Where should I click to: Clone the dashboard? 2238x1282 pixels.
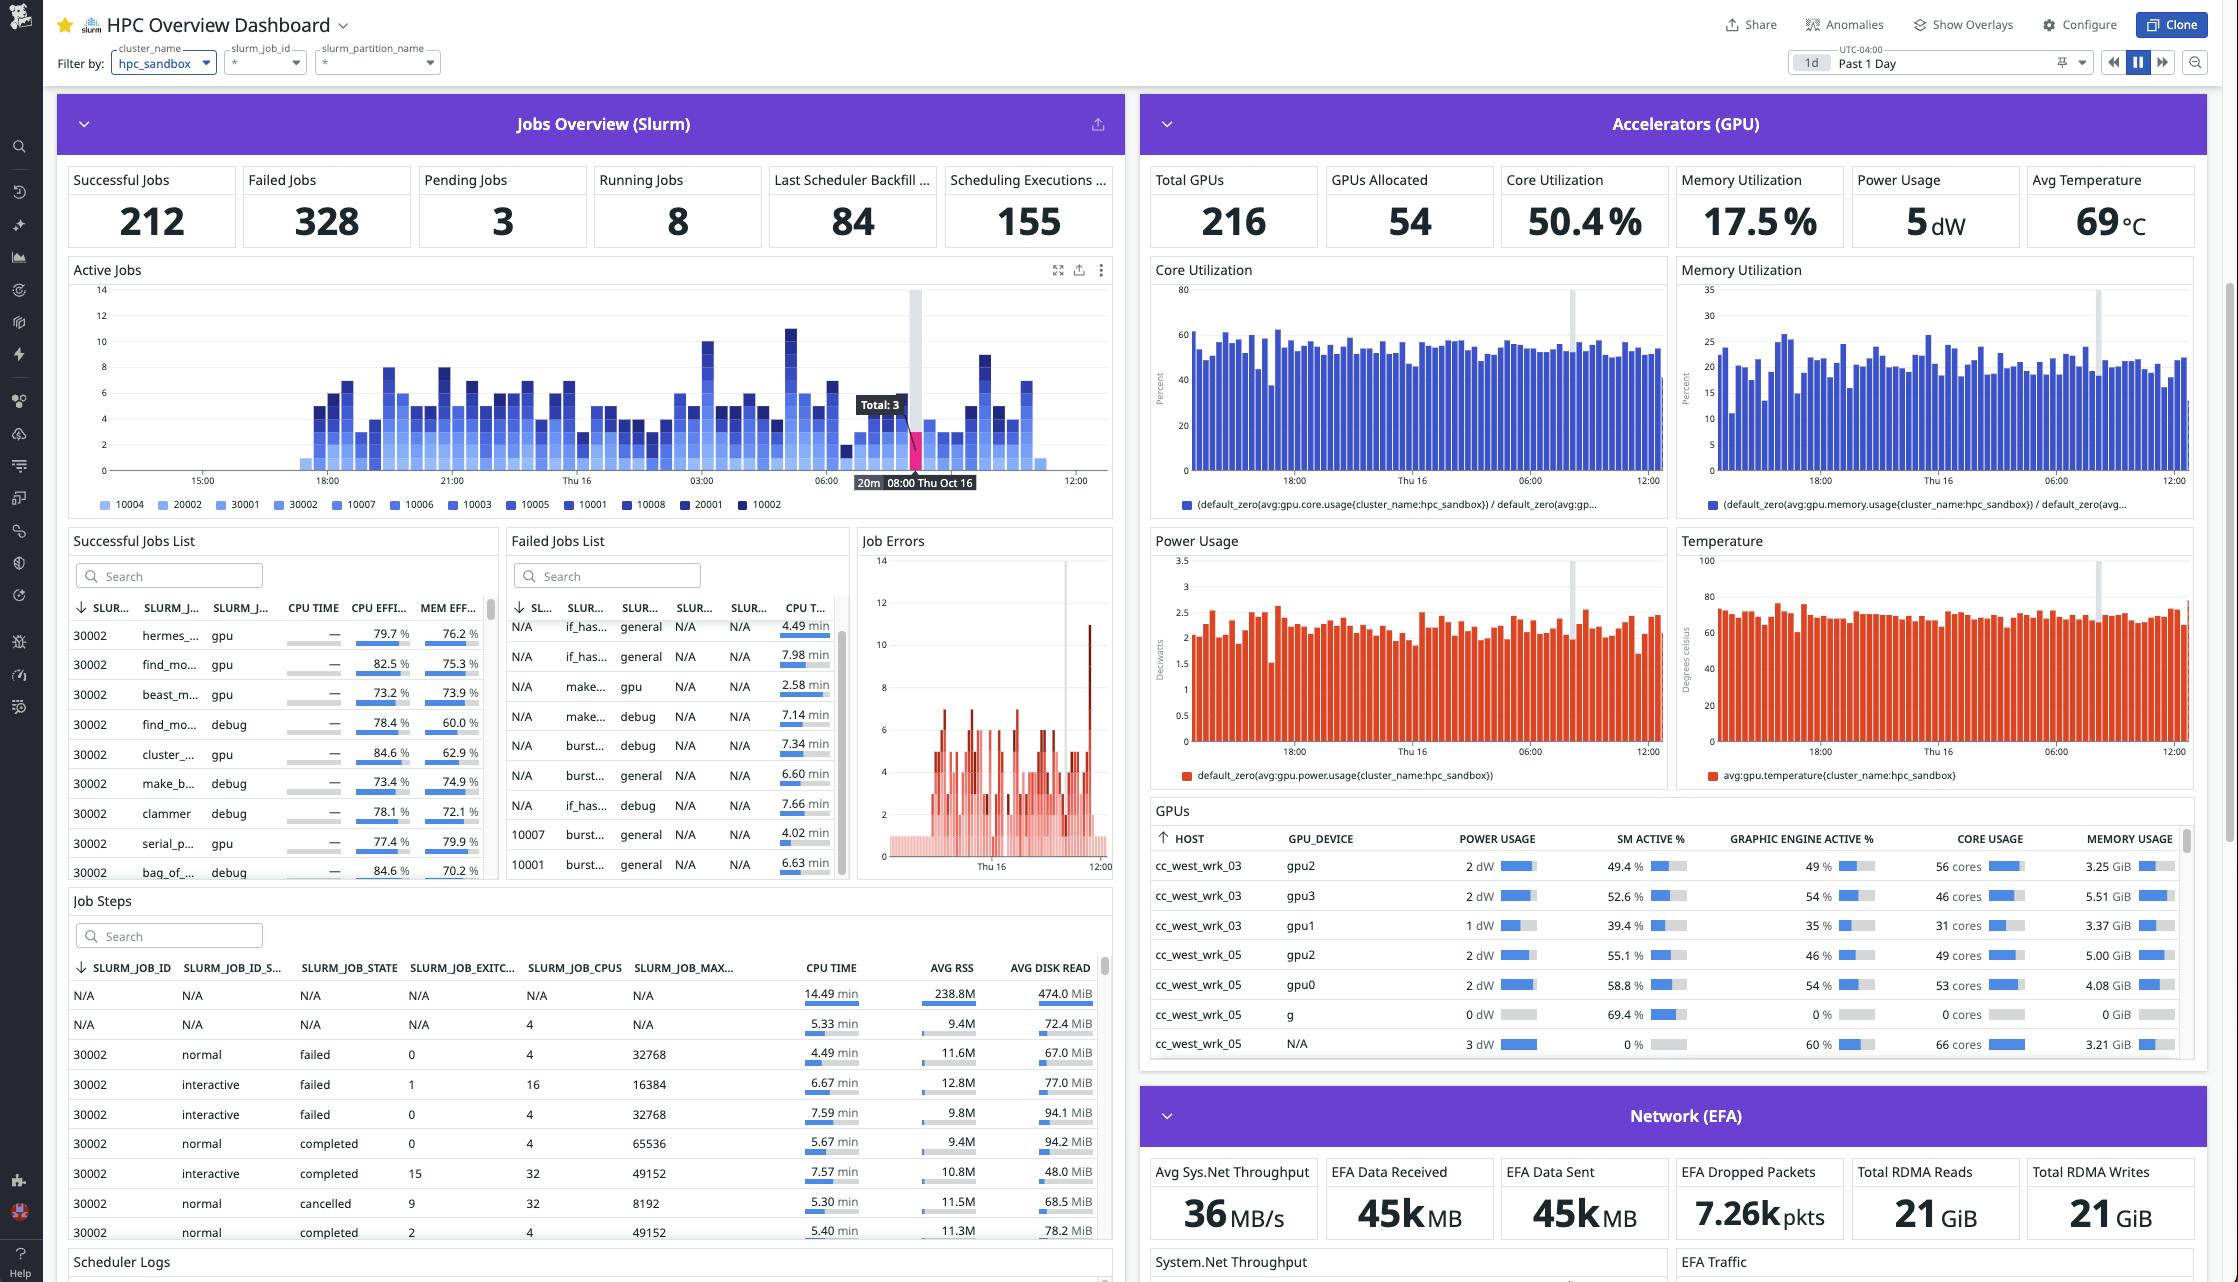point(2171,25)
